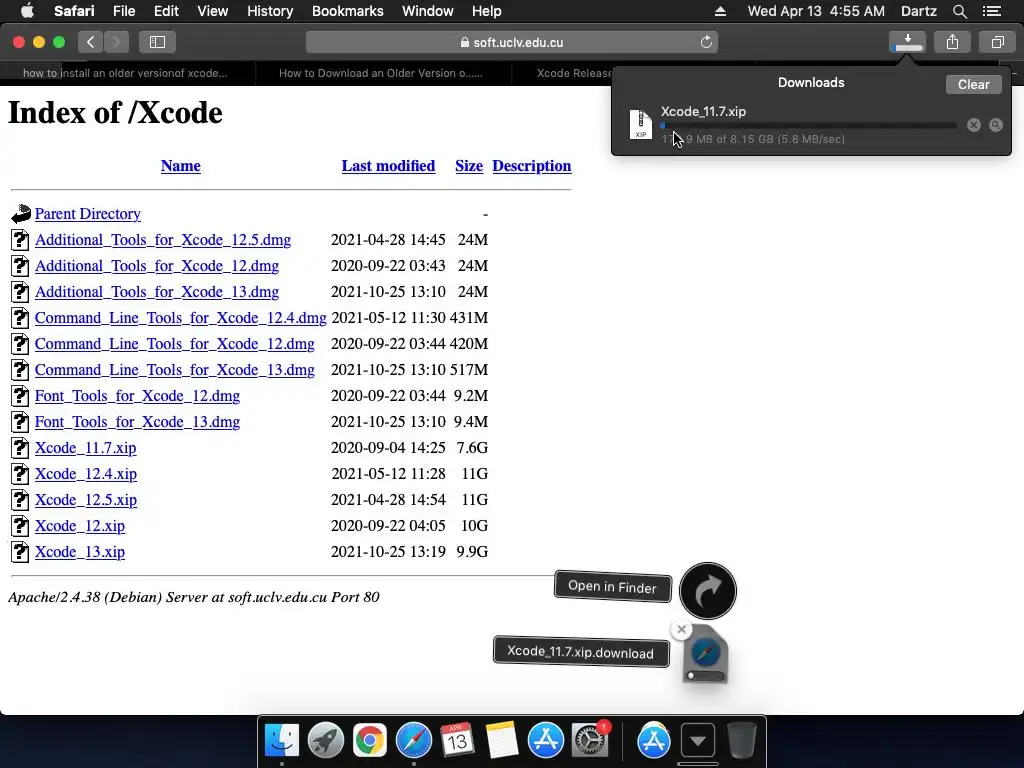Open Finder from the Dock
Screen dimensions: 1024x768
coord(282,741)
